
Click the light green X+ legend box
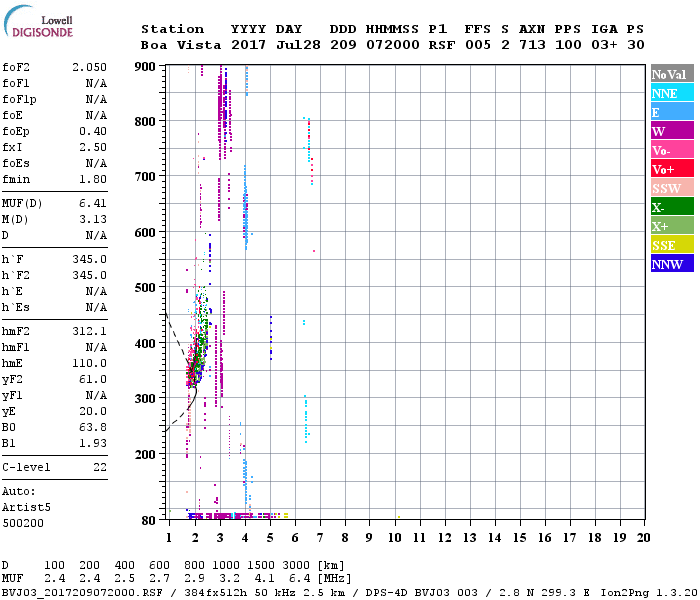(670, 226)
